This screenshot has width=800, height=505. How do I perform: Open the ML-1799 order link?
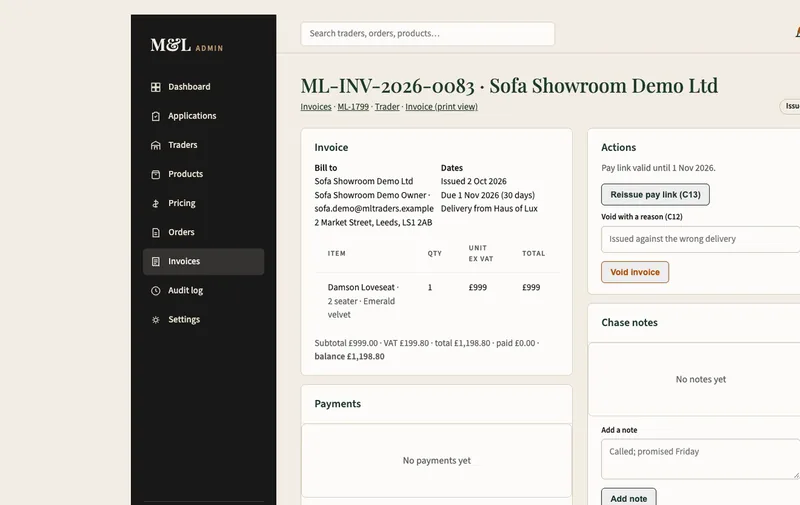[353, 107]
